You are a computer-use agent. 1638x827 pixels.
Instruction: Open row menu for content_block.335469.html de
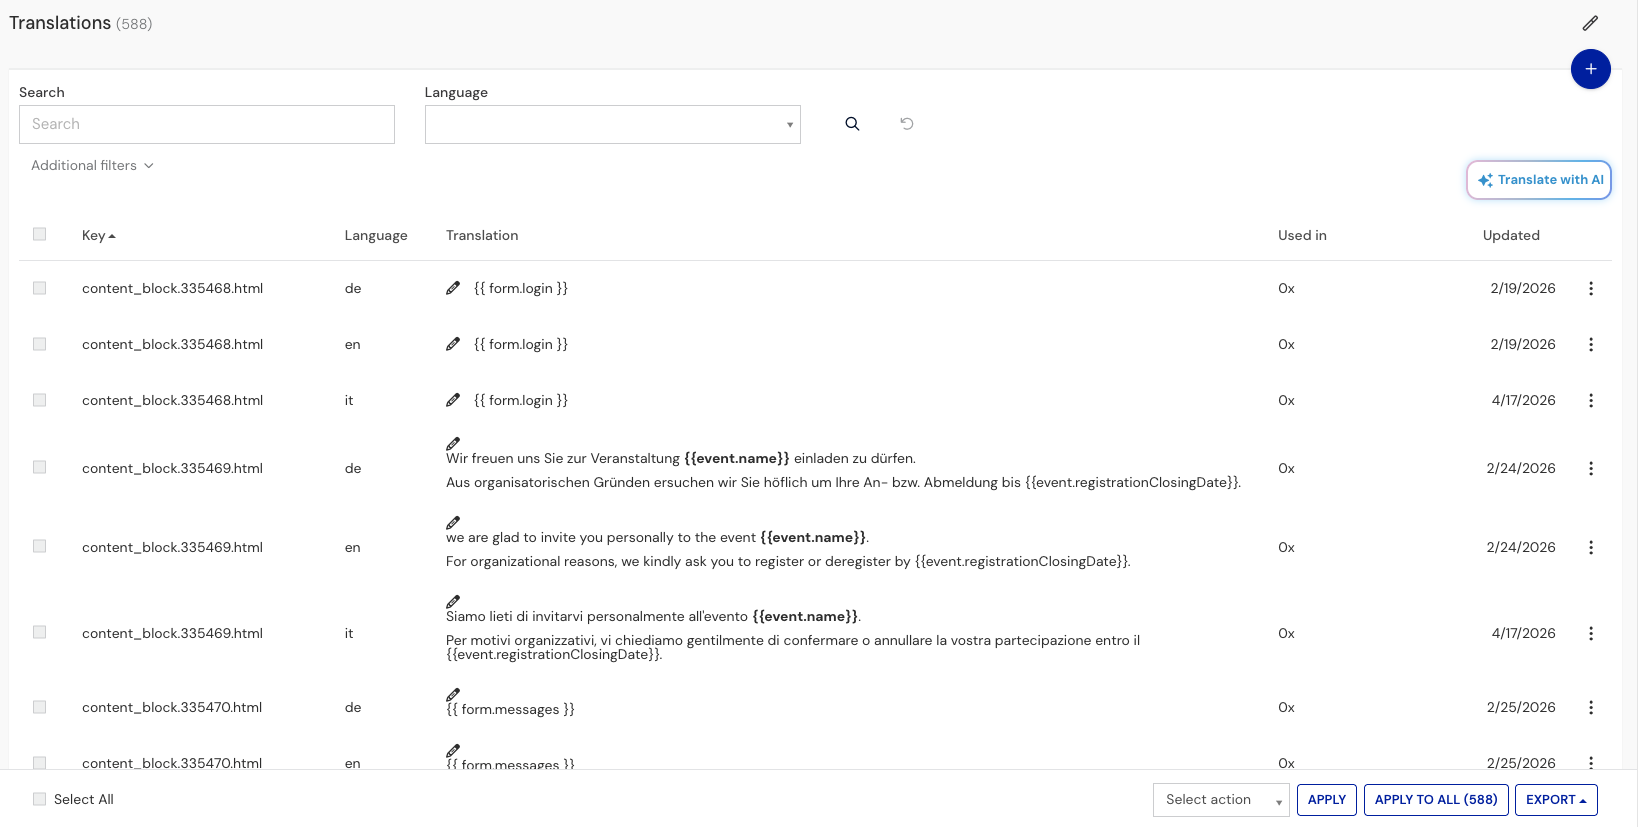[1591, 468]
